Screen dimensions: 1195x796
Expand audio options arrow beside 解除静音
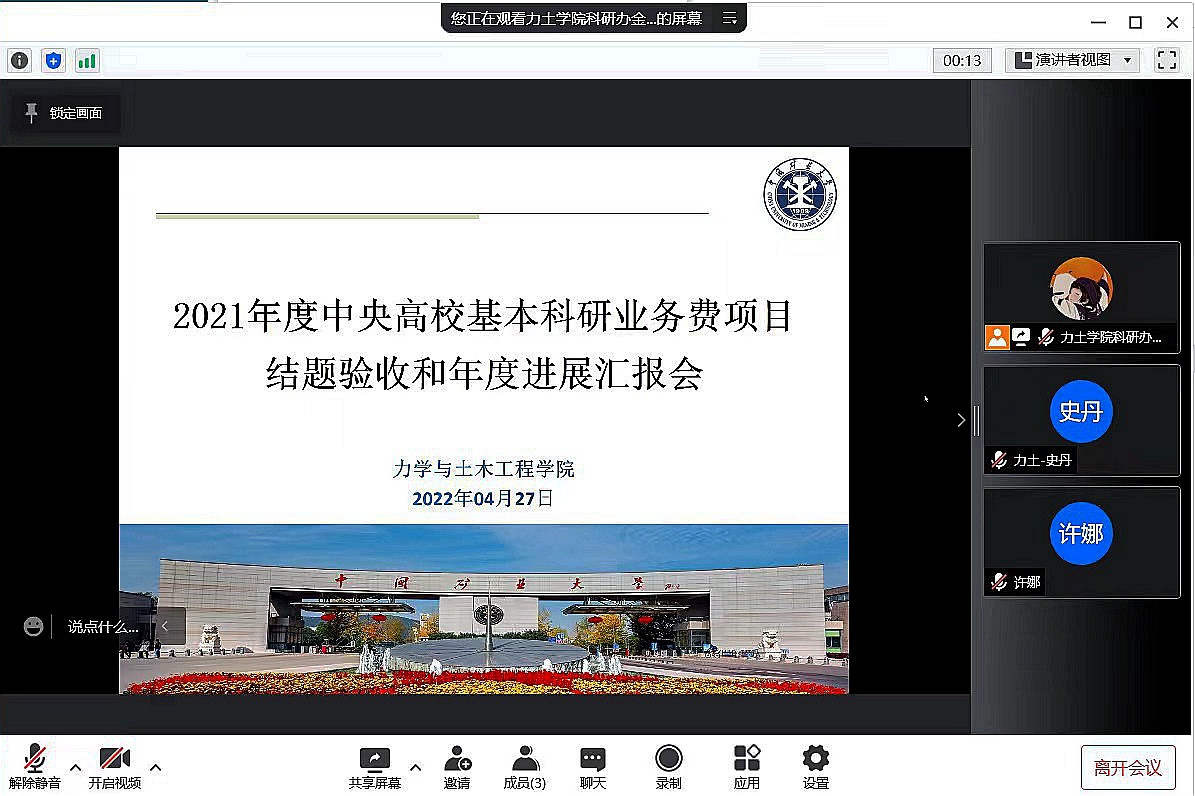point(75,768)
